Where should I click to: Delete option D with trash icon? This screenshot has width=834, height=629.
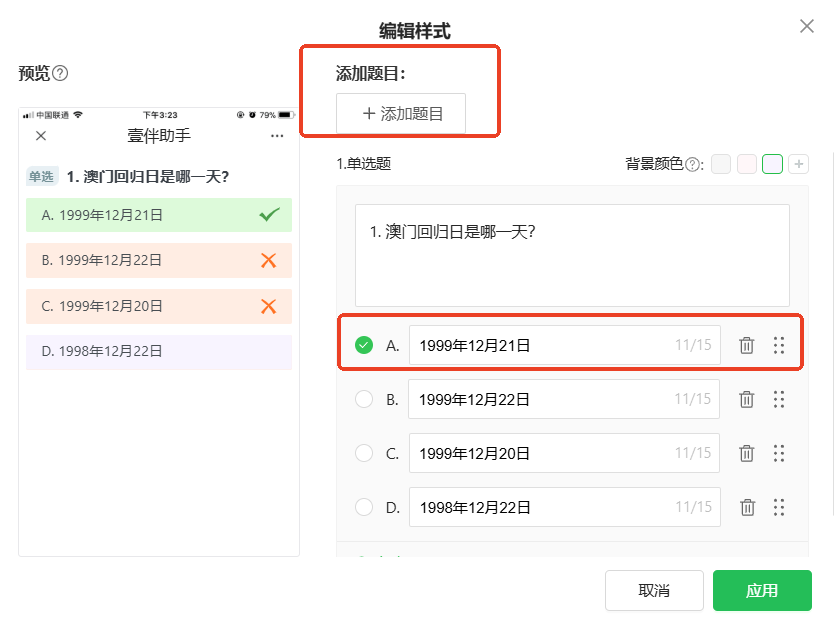tap(747, 507)
